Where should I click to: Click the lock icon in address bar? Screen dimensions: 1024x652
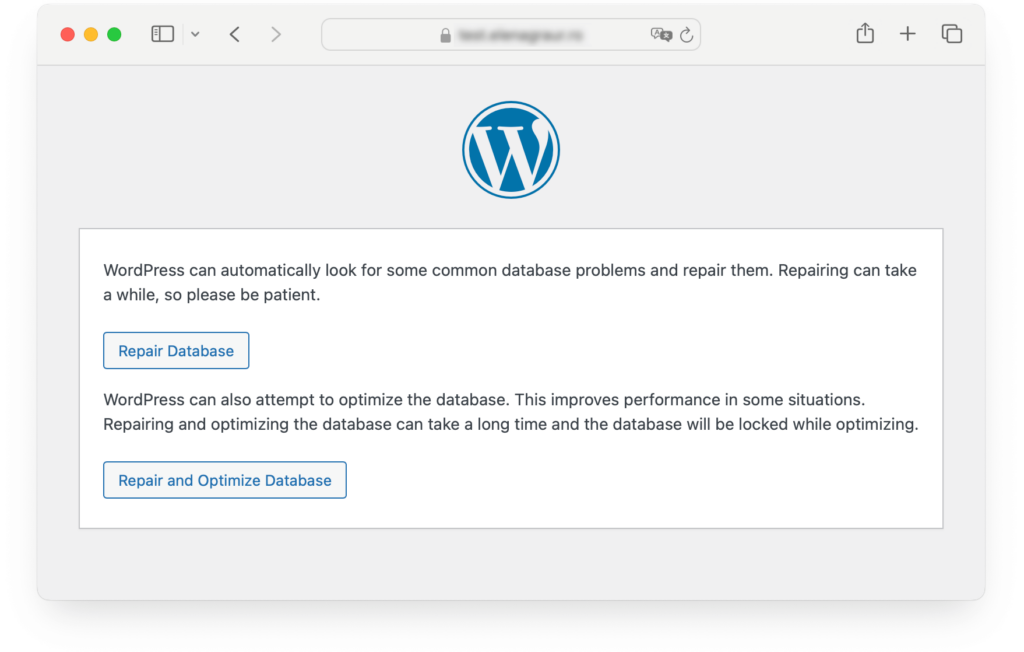[x=445, y=35]
